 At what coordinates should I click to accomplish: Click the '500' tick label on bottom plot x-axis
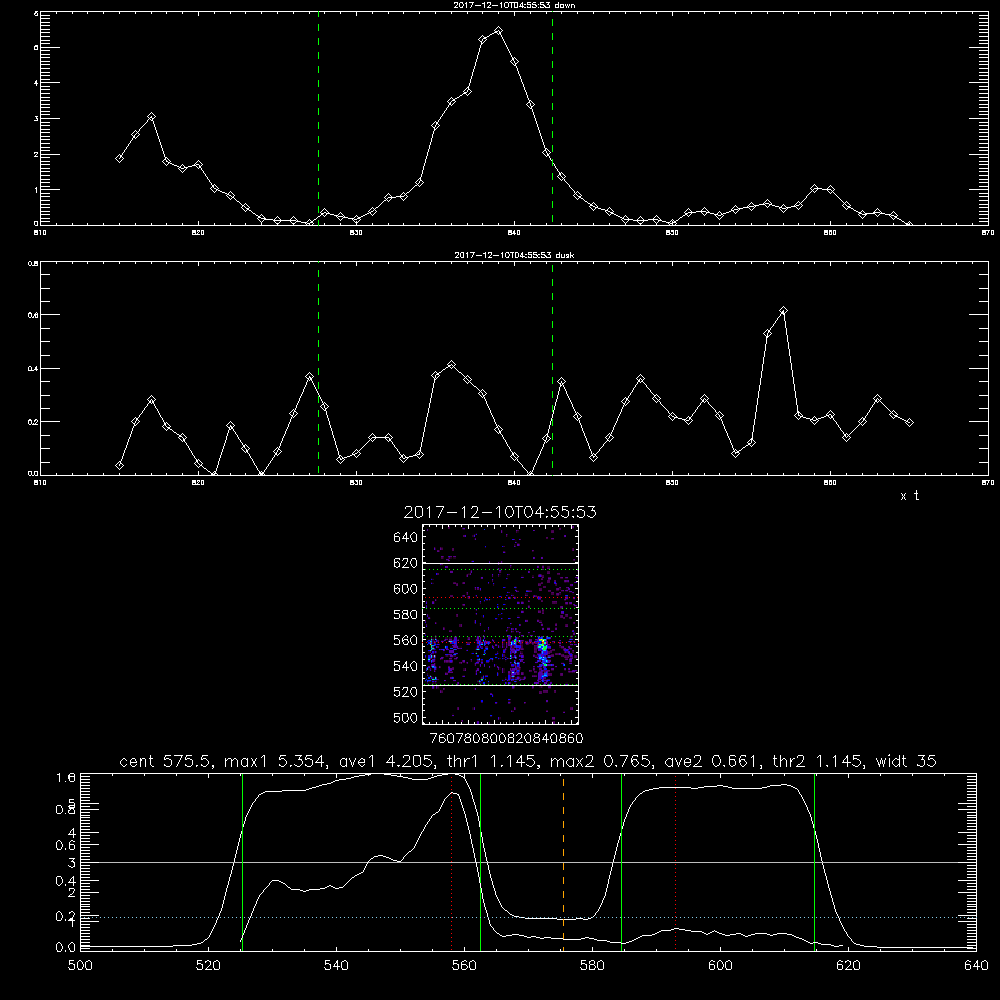tap(80, 965)
